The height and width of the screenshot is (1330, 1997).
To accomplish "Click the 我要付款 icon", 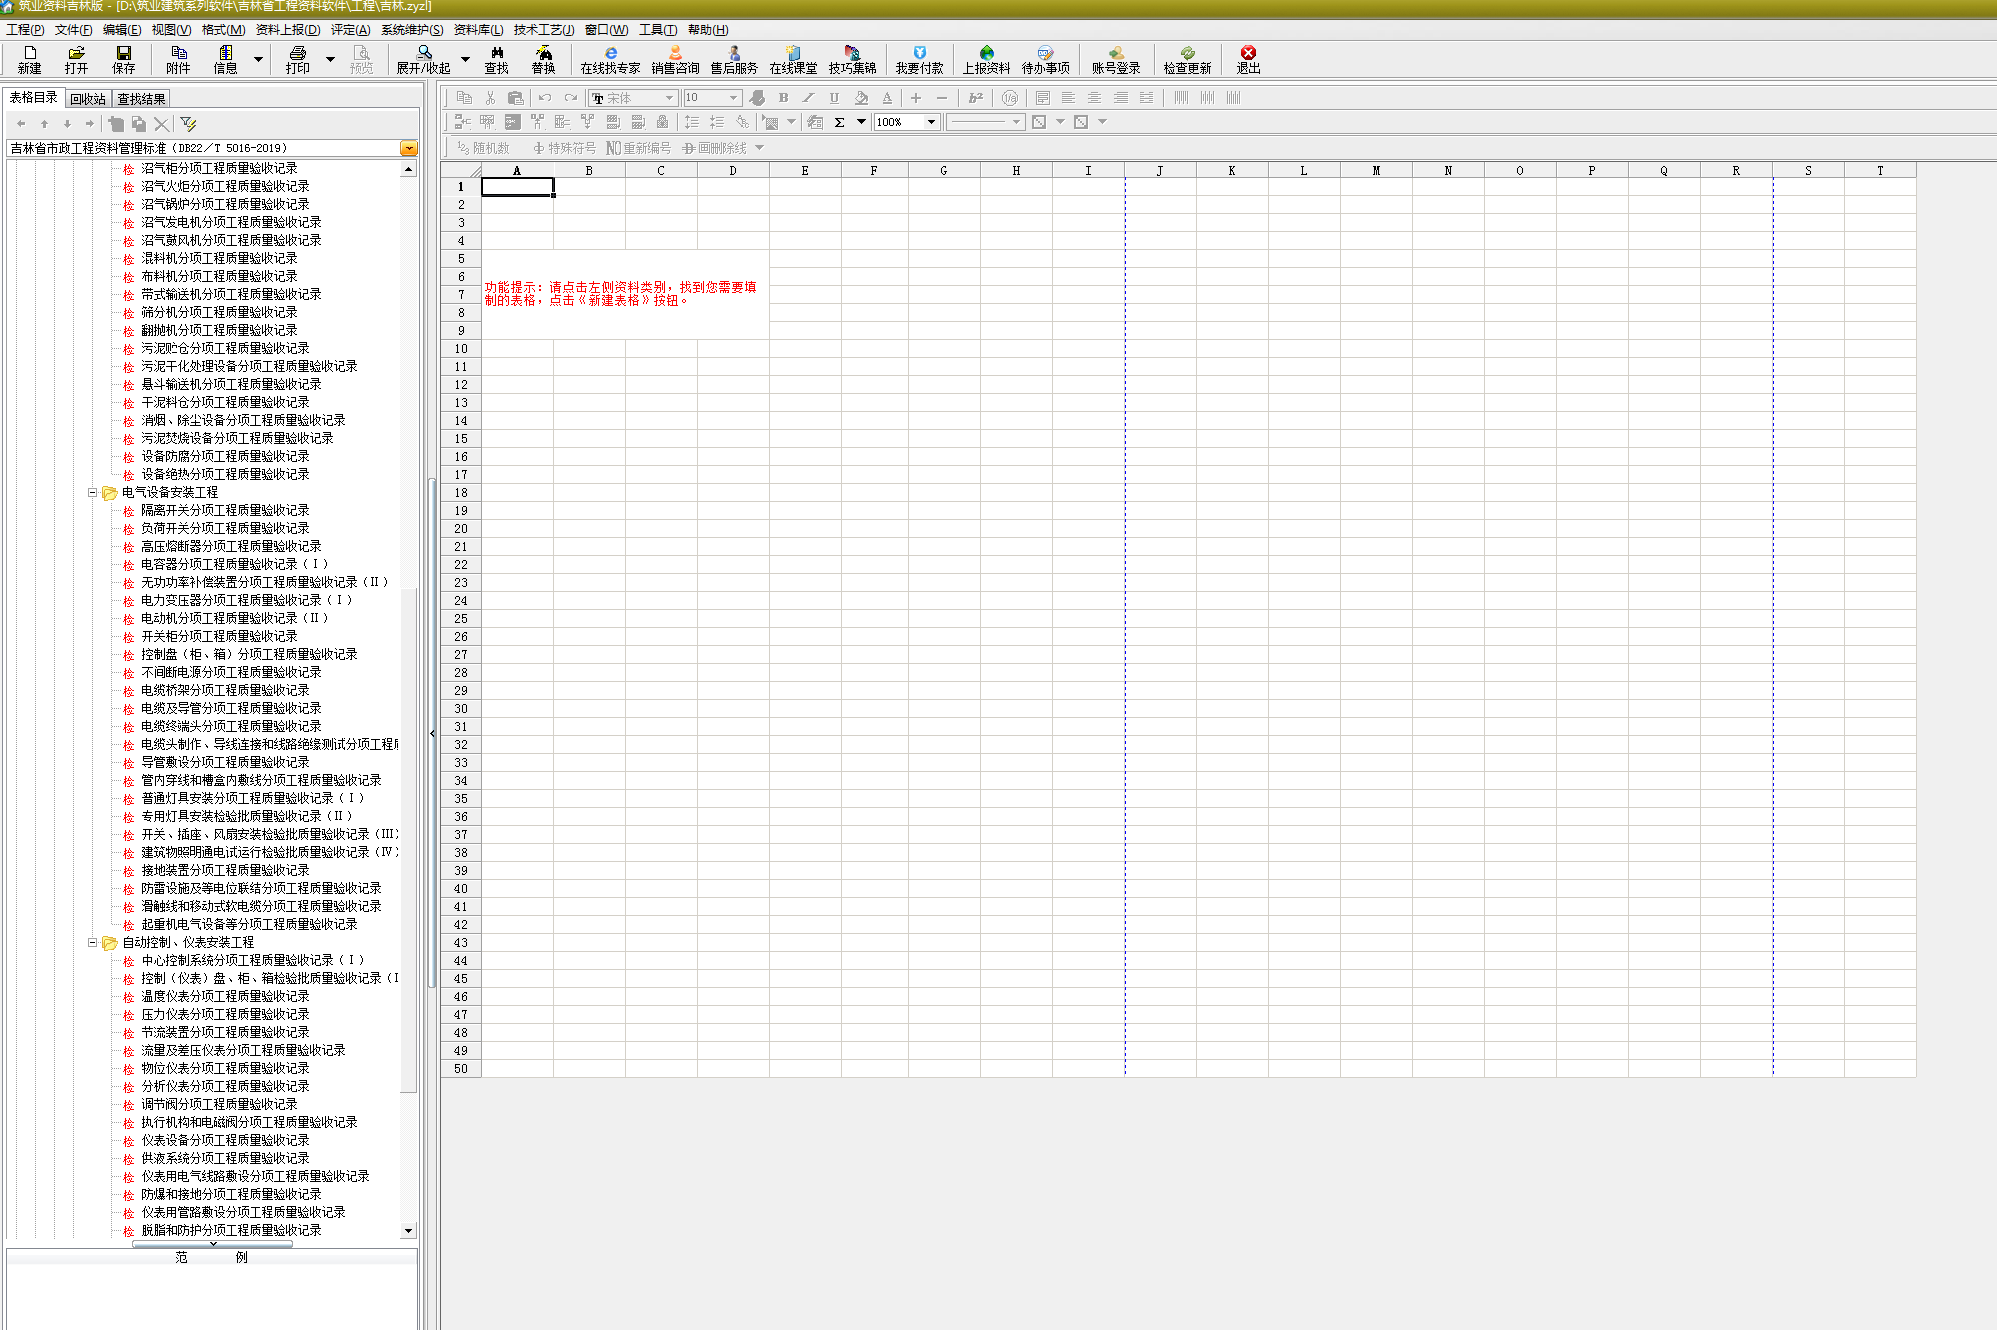I will (919, 60).
